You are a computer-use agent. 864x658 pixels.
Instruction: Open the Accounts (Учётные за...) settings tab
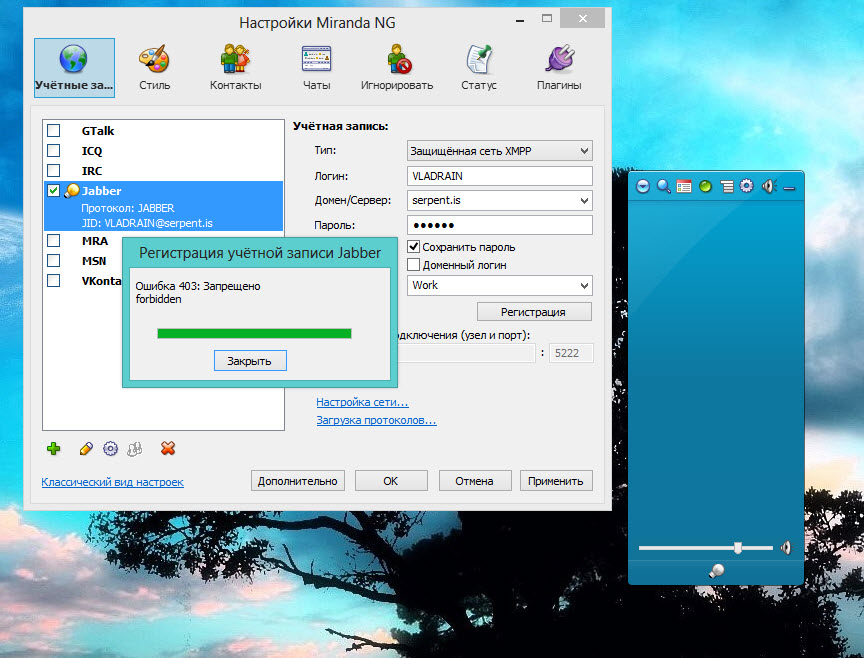74,68
